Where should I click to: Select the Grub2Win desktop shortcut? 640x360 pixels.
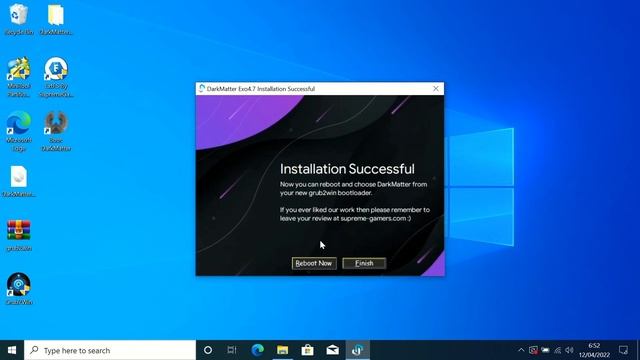[x=18, y=289]
